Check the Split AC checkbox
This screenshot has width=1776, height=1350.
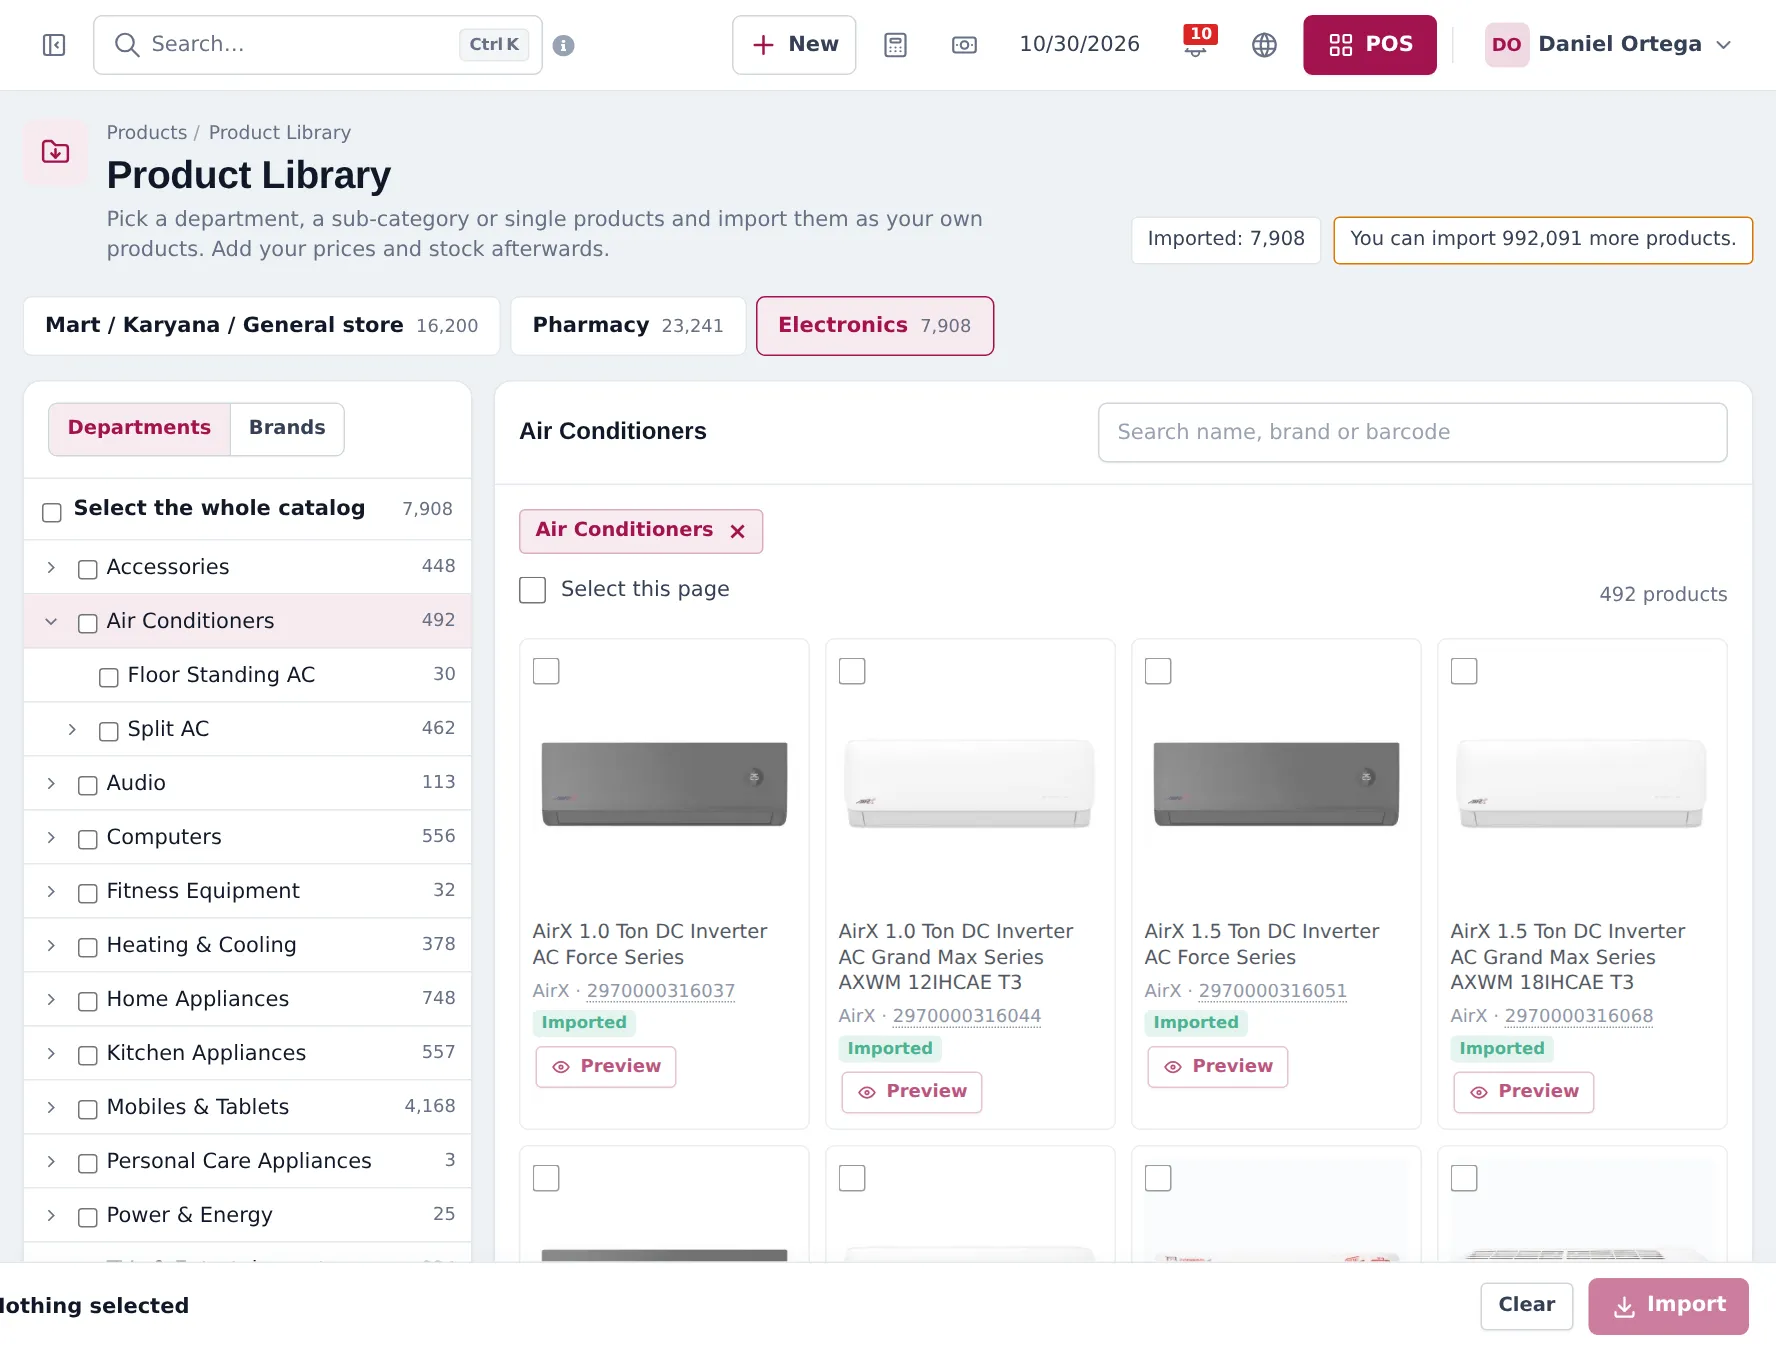(109, 731)
